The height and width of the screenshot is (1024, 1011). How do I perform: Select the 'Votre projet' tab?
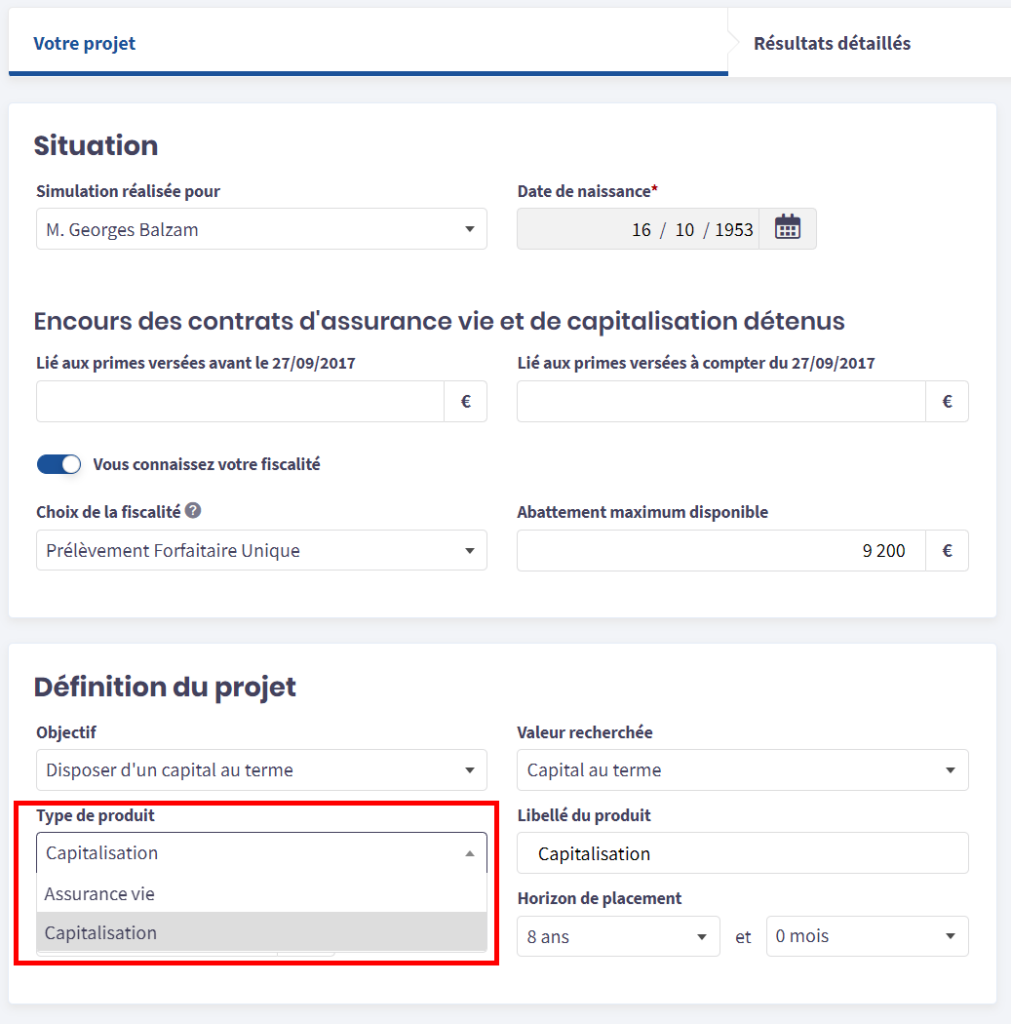85,43
